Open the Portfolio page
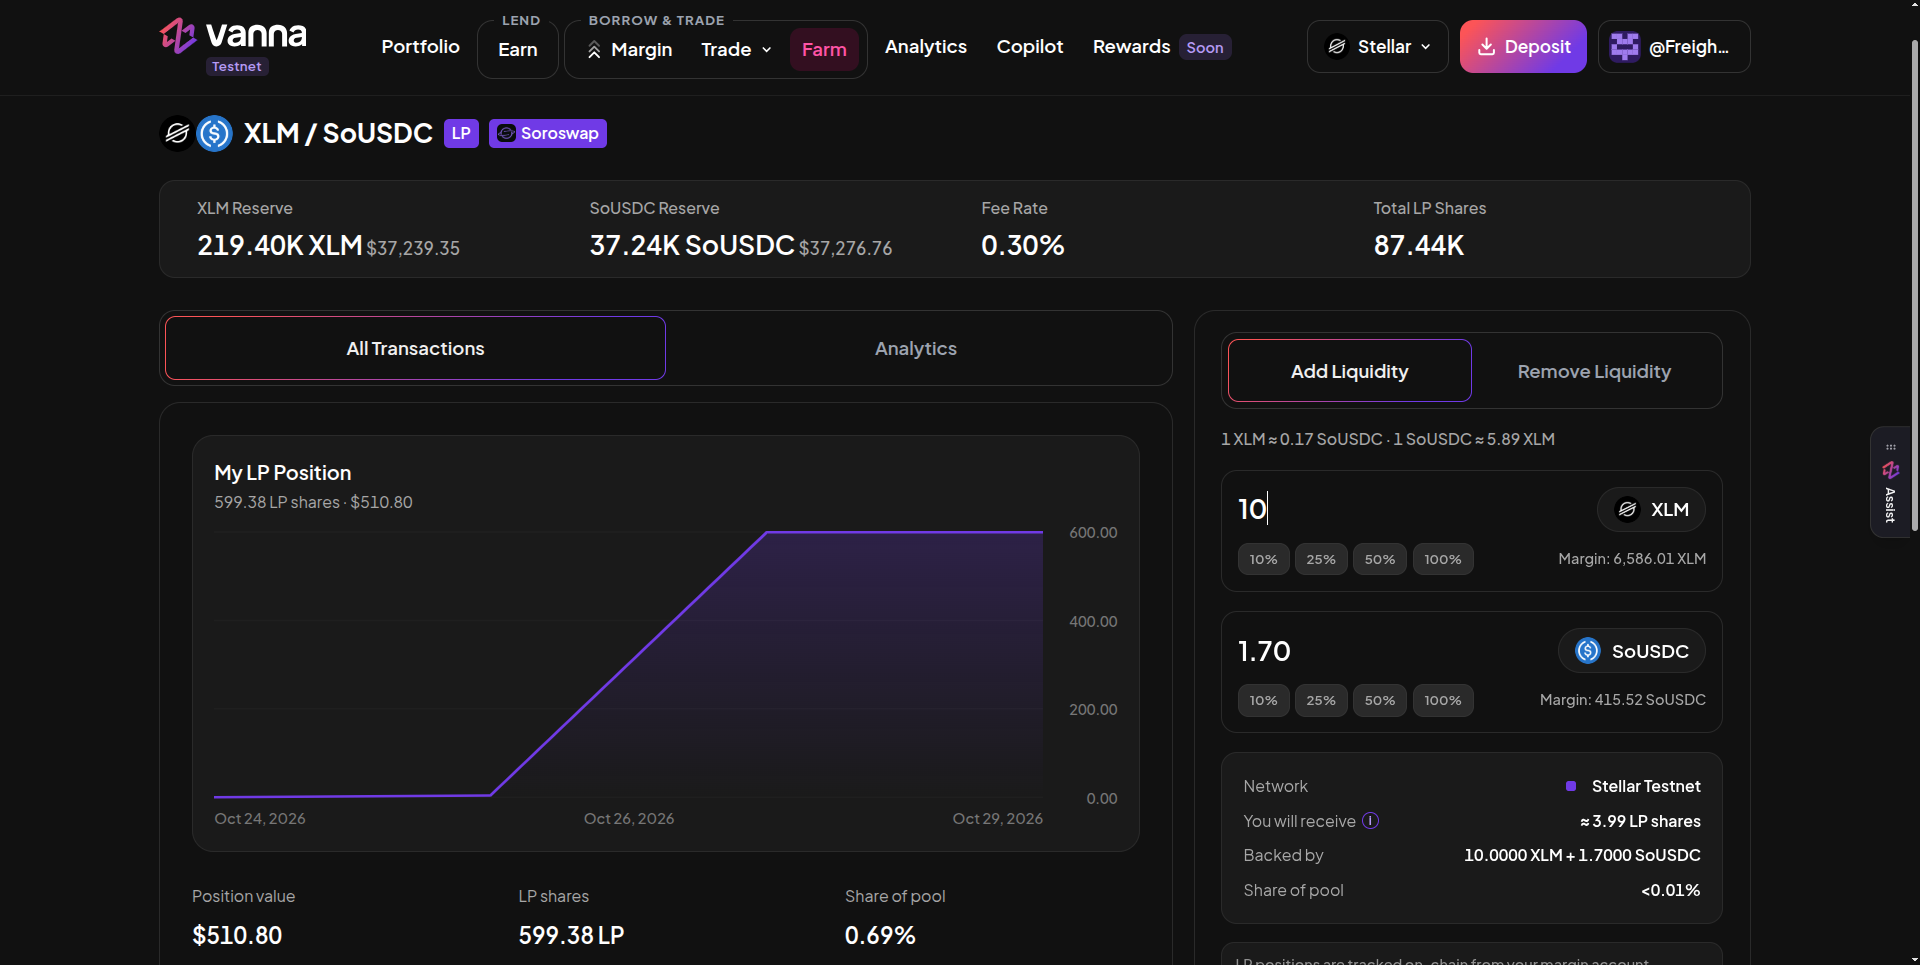1920x965 pixels. [x=420, y=47]
